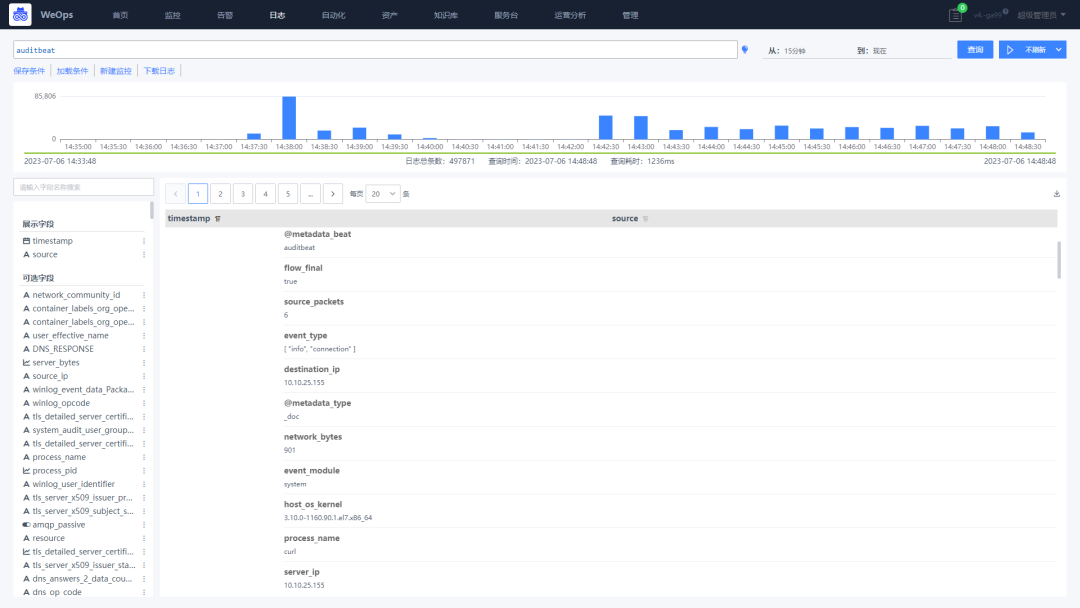Go to previous page arrow in pagination
Viewport: 1080px width, 608px height.
(176, 194)
